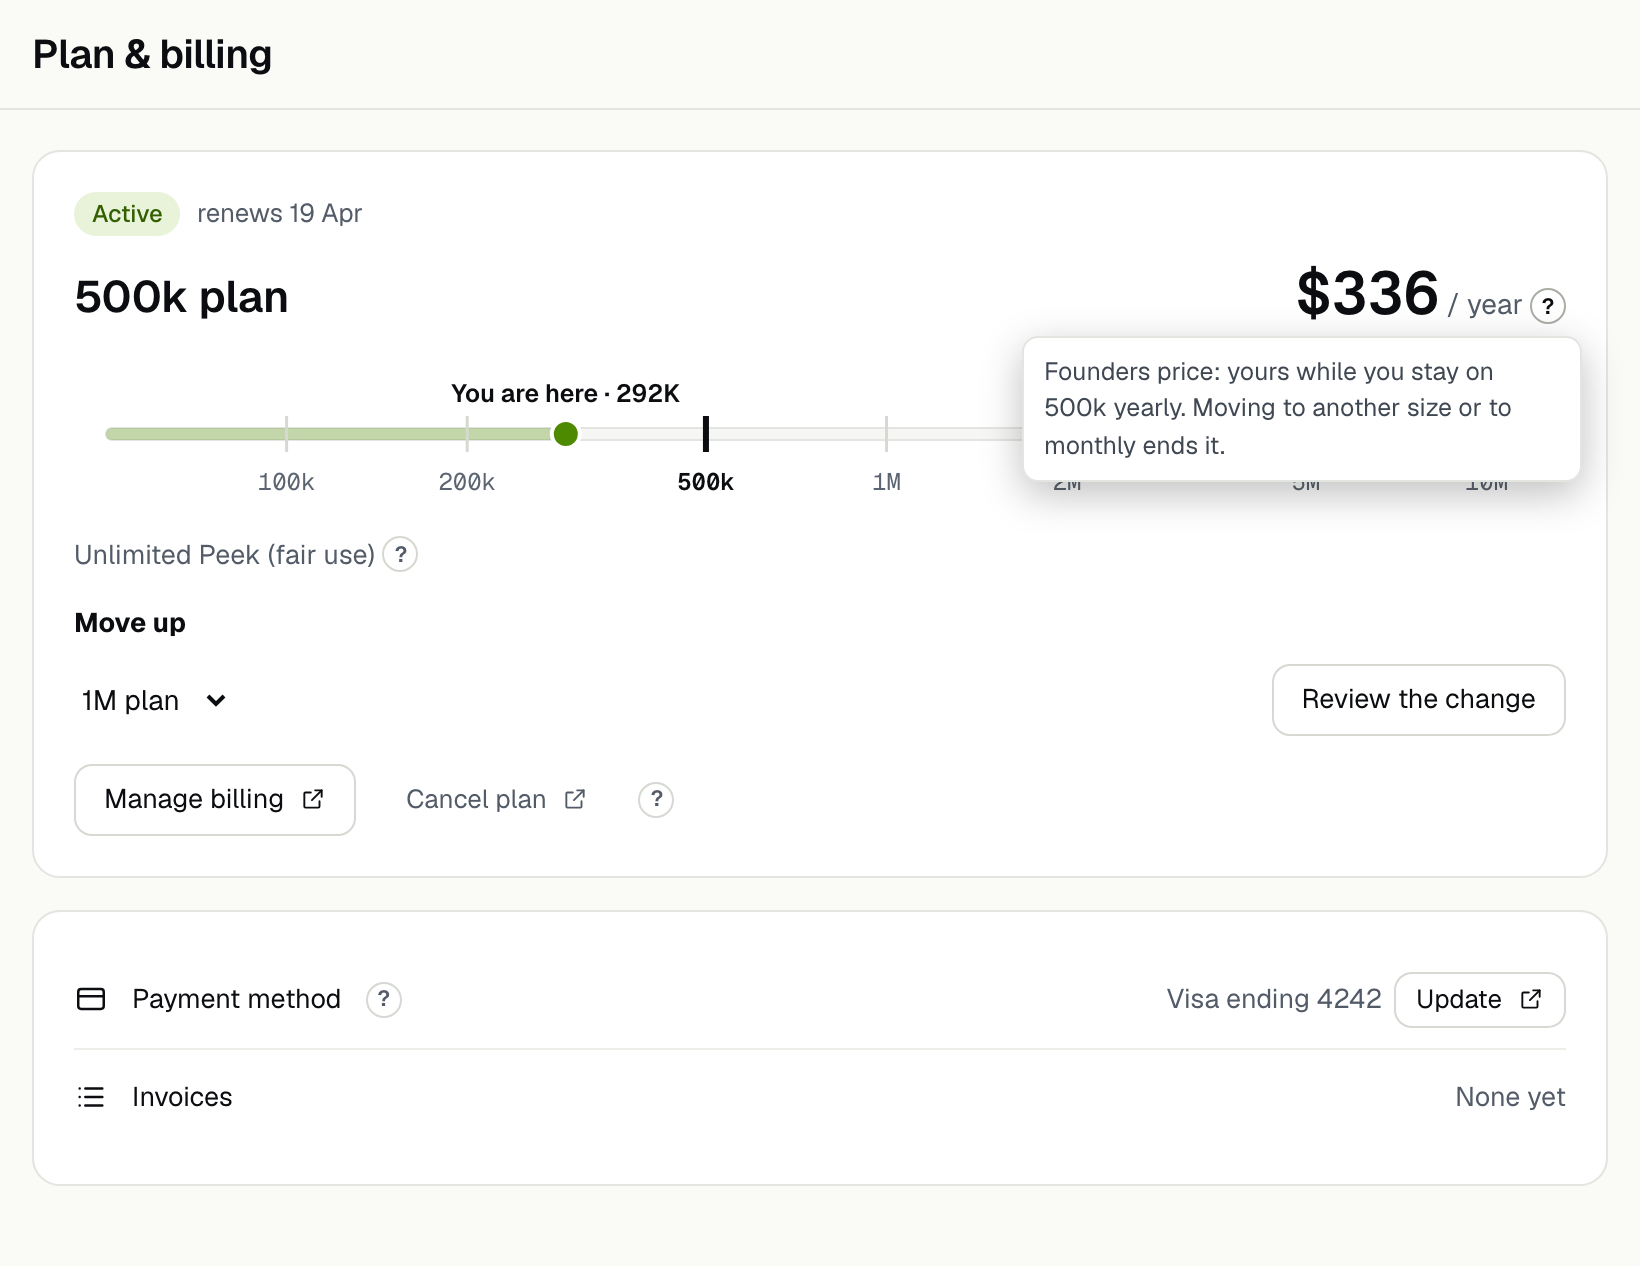This screenshot has height=1266, width=1640.
Task: Click the 200k label on the usage scale
Action: tap(467, 482)
